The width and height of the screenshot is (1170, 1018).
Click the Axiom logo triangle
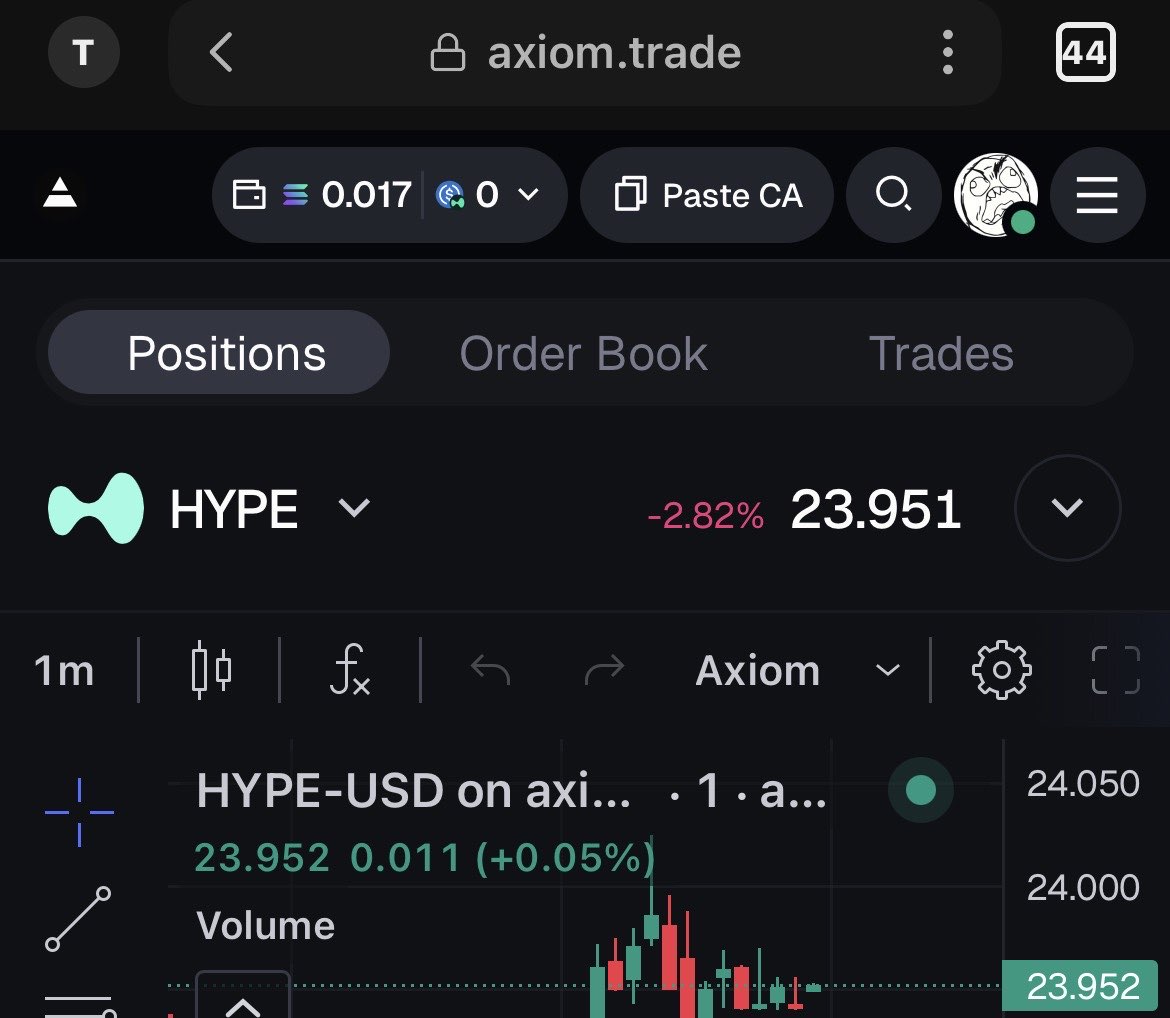[x=60, y=195]
